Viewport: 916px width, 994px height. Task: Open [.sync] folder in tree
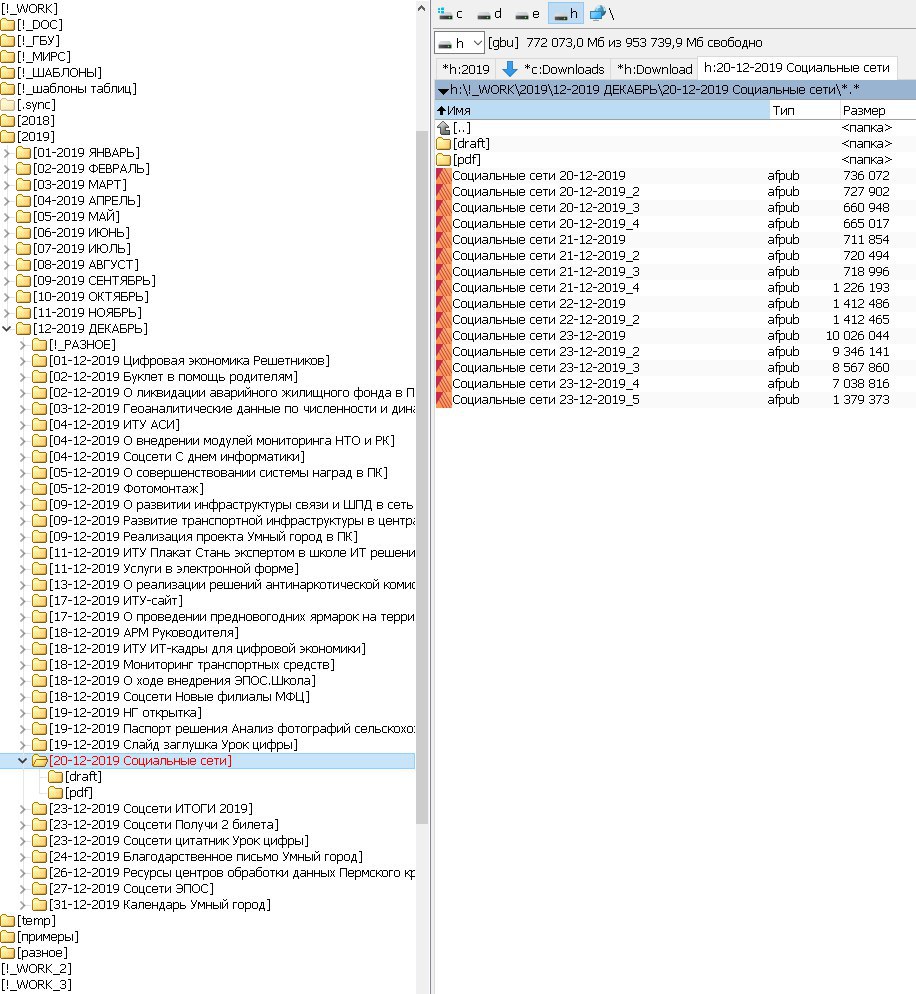point(29,105)
